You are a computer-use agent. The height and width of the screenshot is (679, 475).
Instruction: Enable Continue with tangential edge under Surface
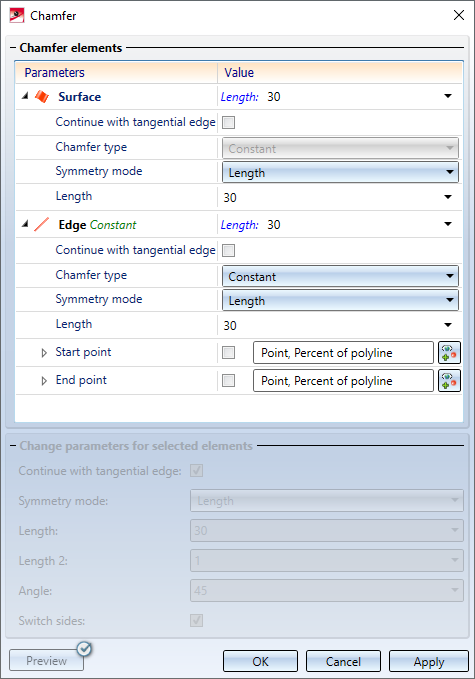(x=229, y=123)
